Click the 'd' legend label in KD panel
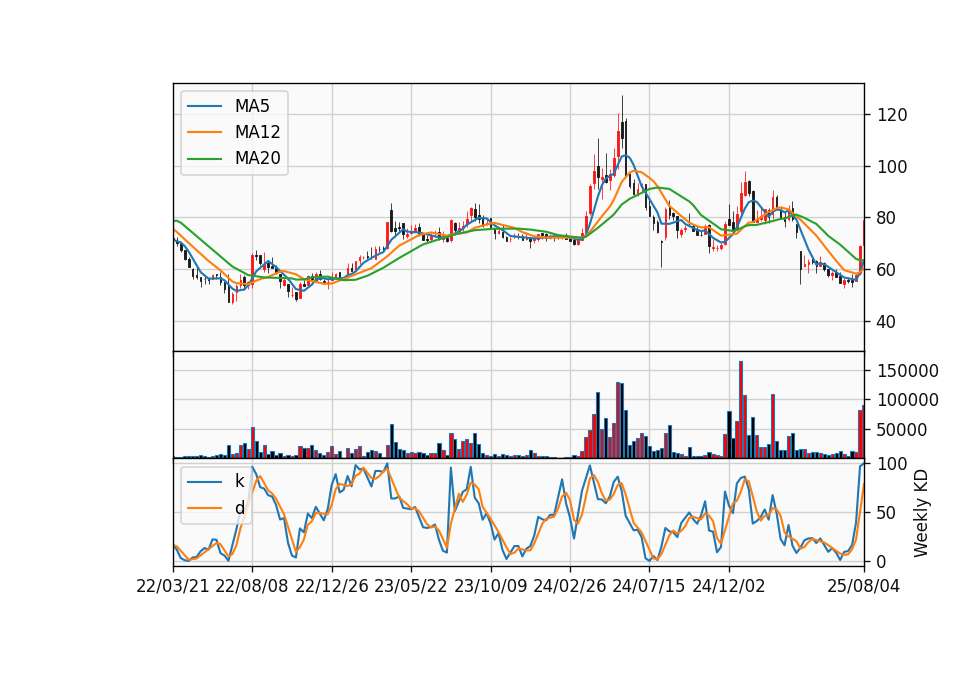The image size is (960, 690). [239, 508]
